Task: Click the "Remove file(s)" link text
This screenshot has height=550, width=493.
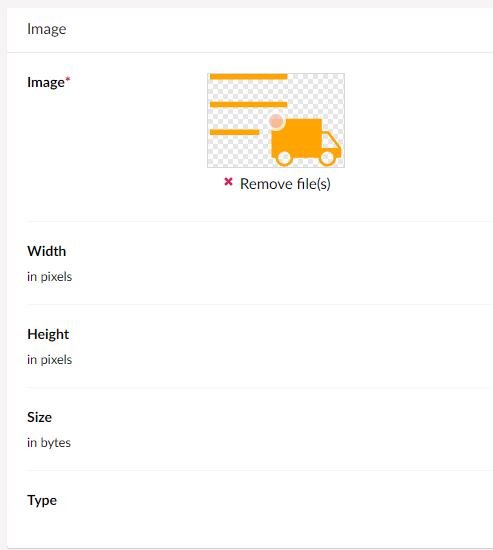Action: coord(285,184)
